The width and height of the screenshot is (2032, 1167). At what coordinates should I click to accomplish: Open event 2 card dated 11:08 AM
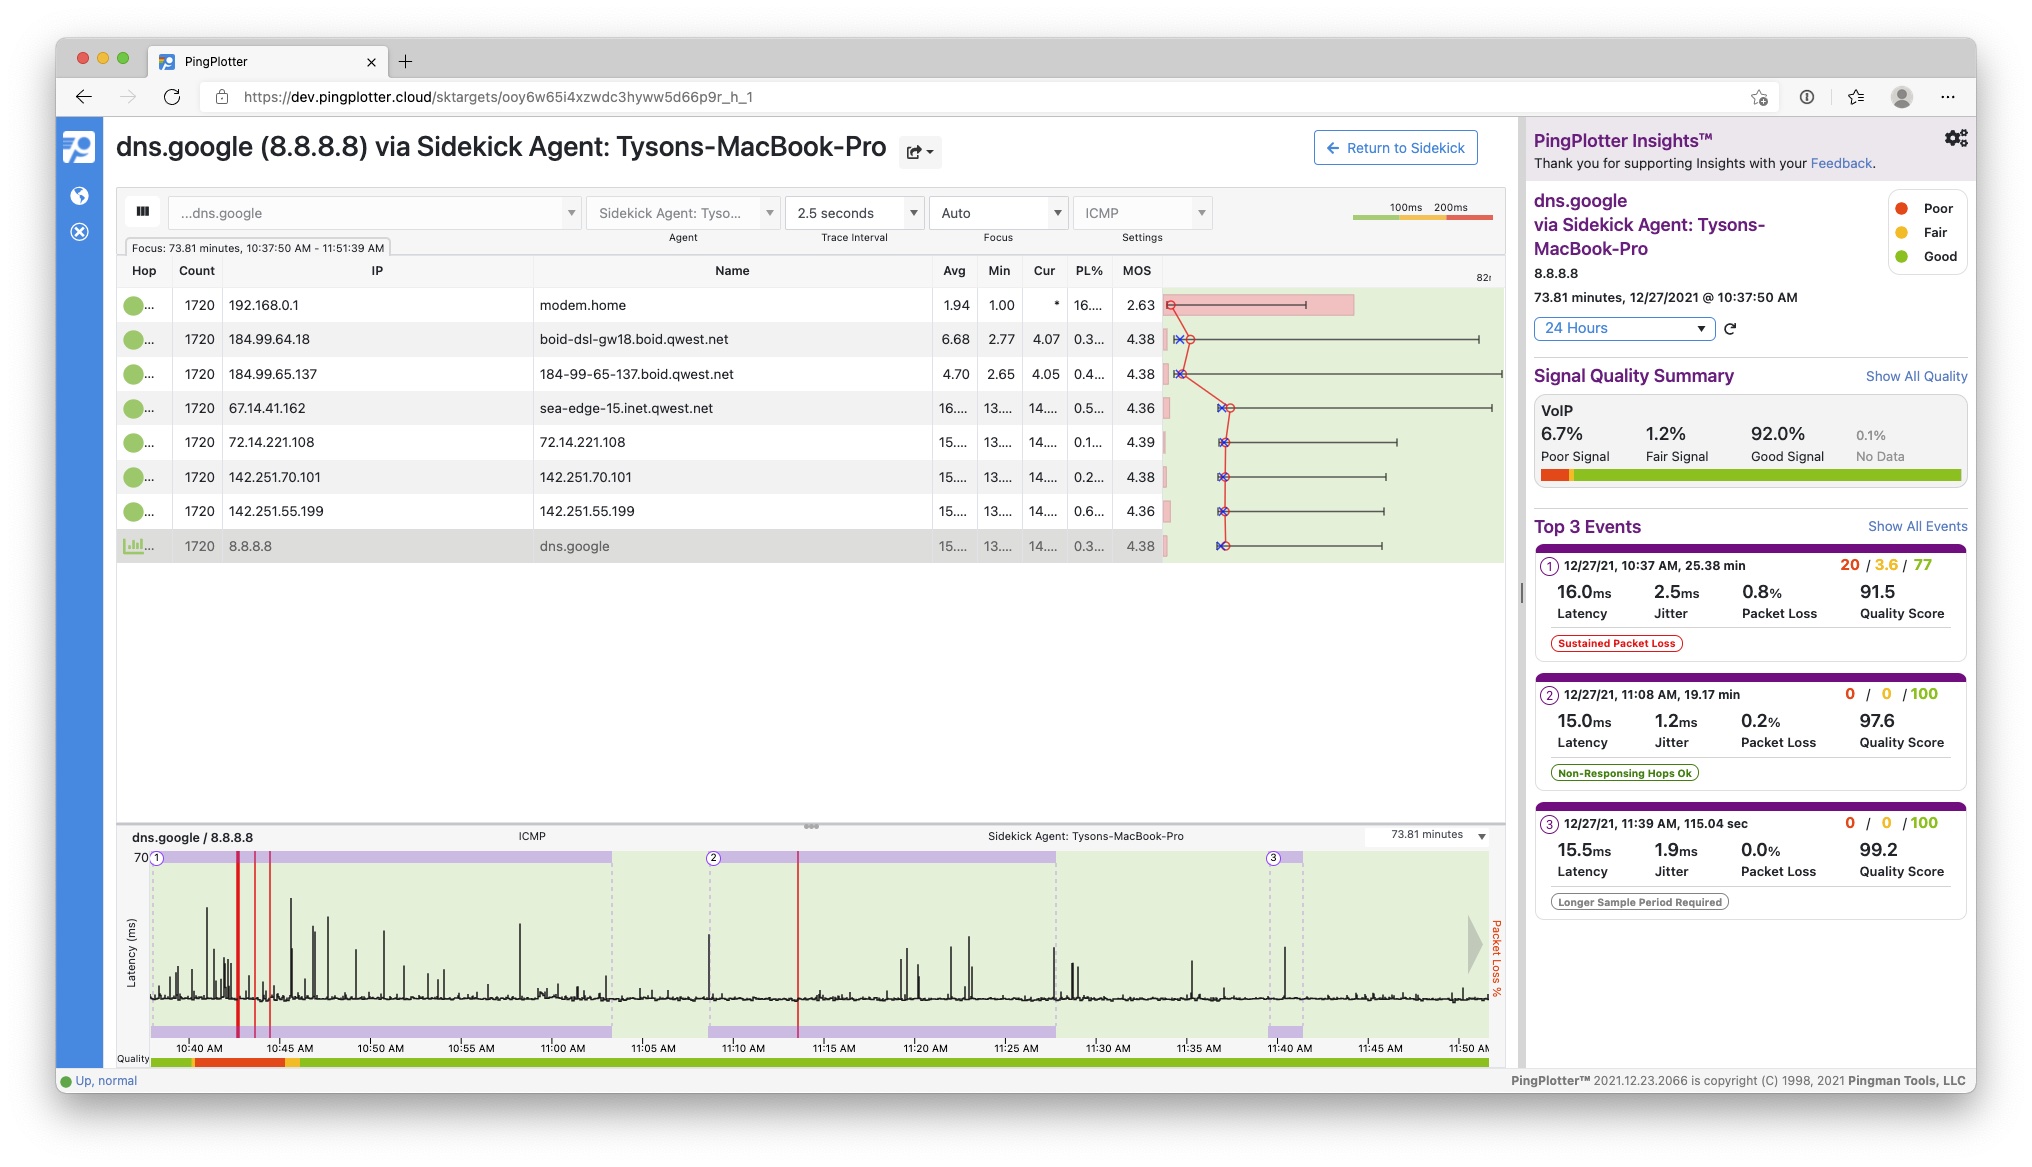point(1750,732)
